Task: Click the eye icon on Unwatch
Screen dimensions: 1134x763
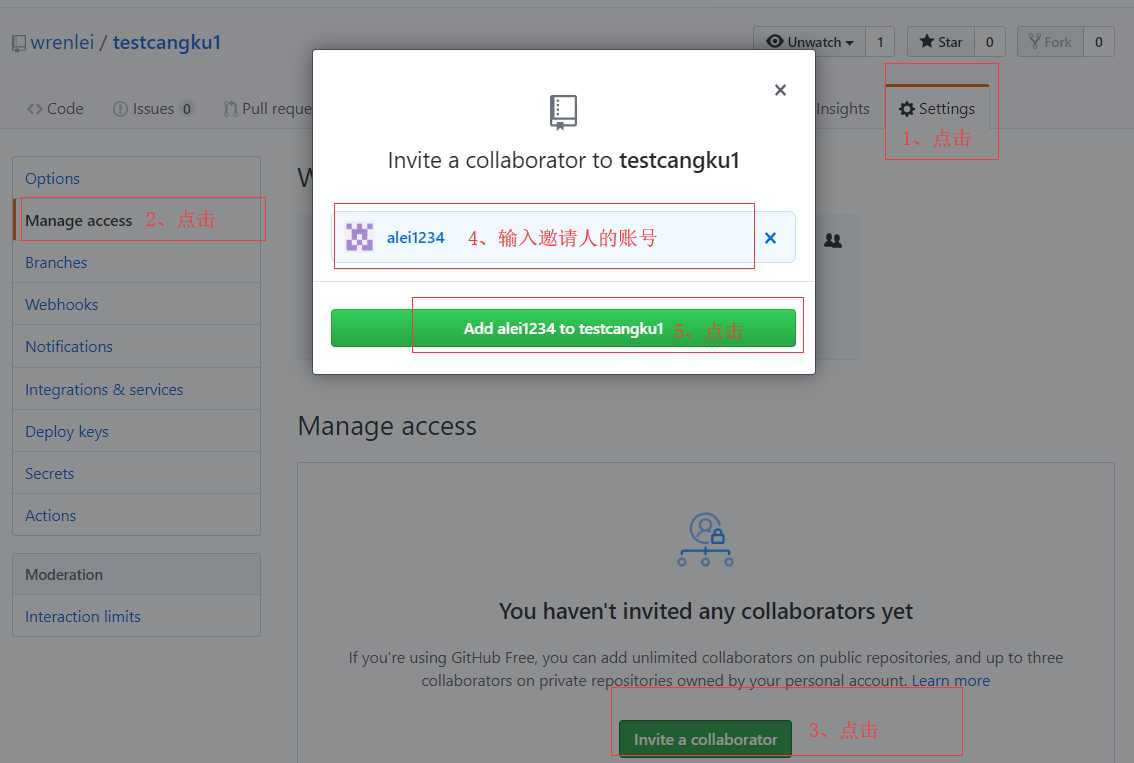Action: pyautogui.click(x=775, y=41)
